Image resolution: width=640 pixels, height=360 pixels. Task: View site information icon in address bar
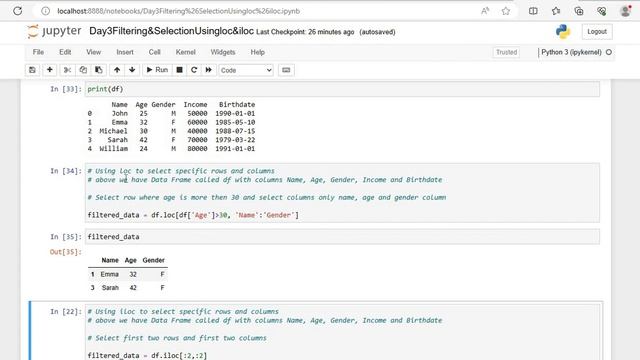pos(45,11)
